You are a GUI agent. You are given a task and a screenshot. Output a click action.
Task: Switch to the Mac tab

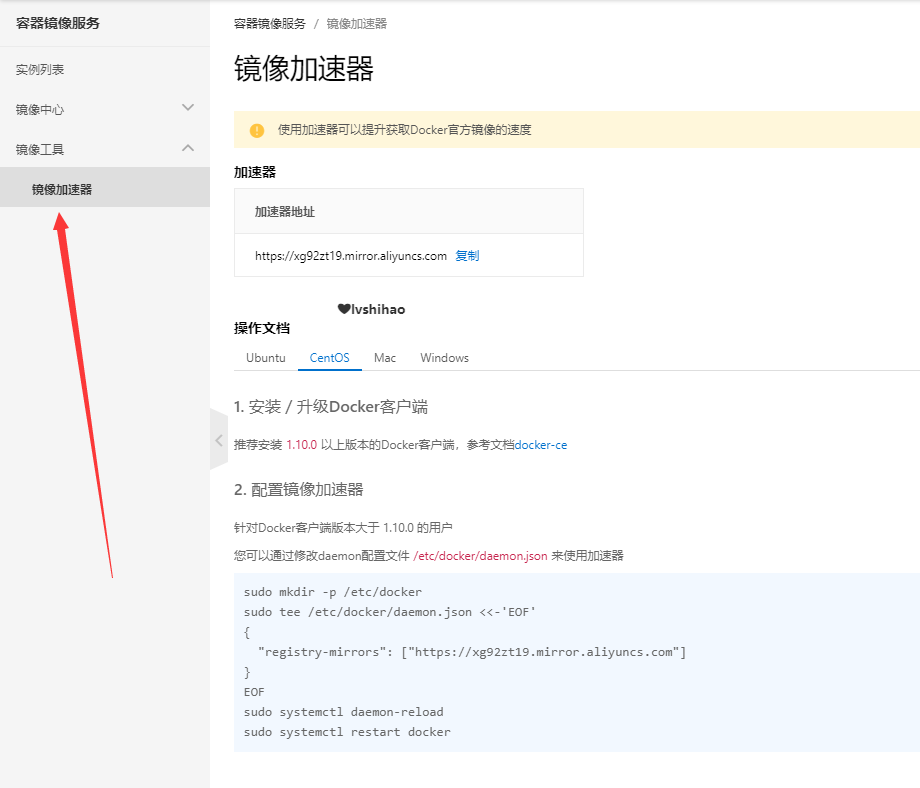pyautogui.click(x=385, y=358)
